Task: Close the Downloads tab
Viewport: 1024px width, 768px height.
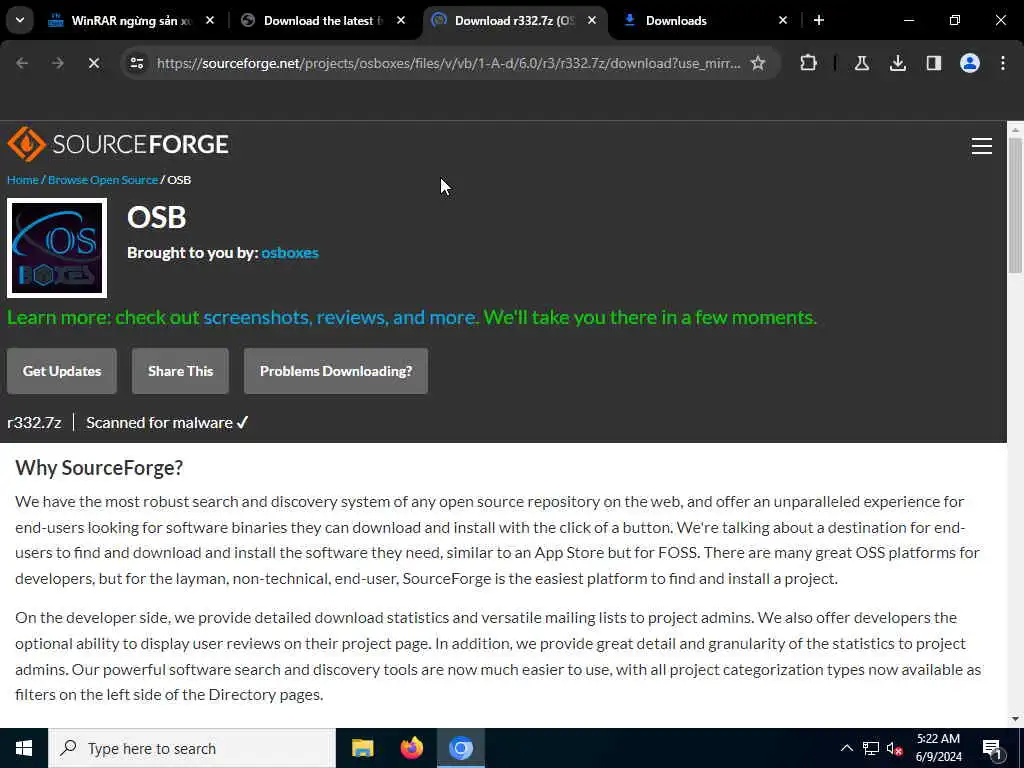Action: point(783,21)
